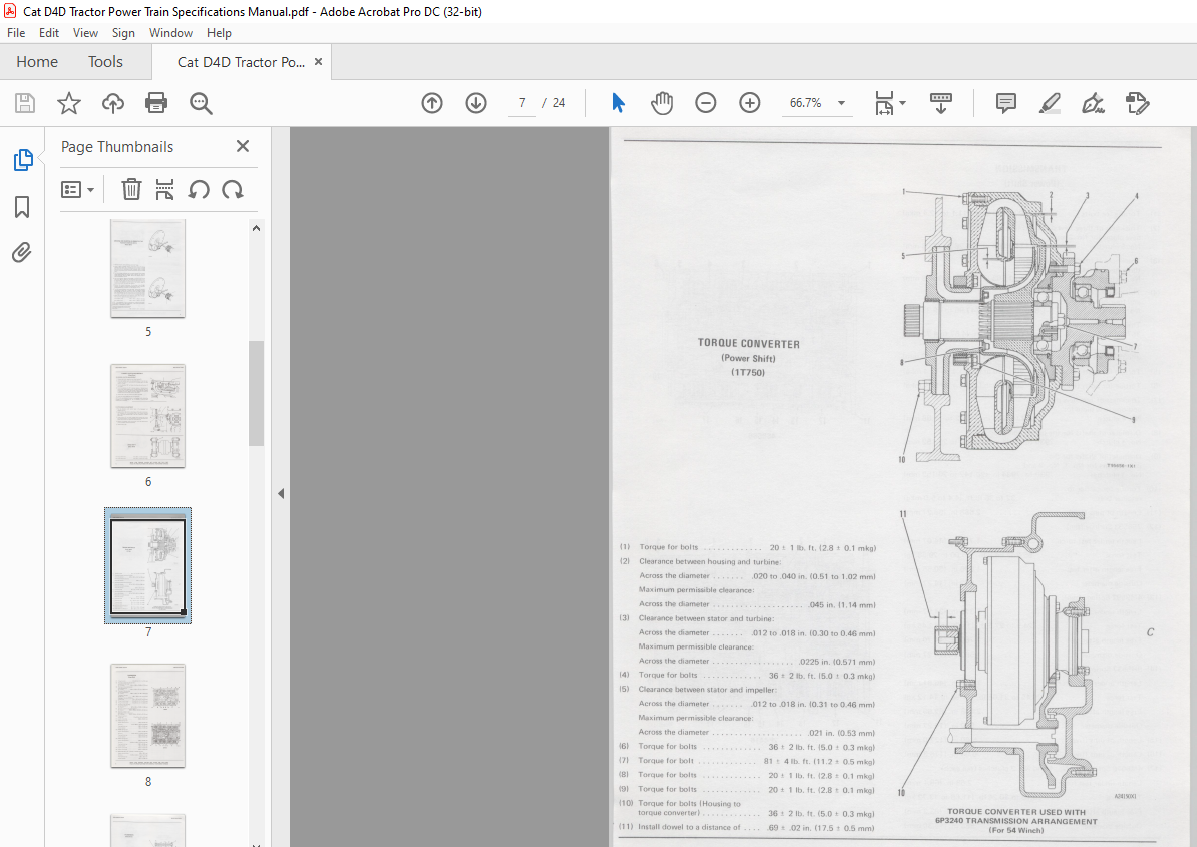The height and width of the screenshot is (847, 1197).
Task: Click the 66.7% zoom value field
Action: click(x=805, y=103)
